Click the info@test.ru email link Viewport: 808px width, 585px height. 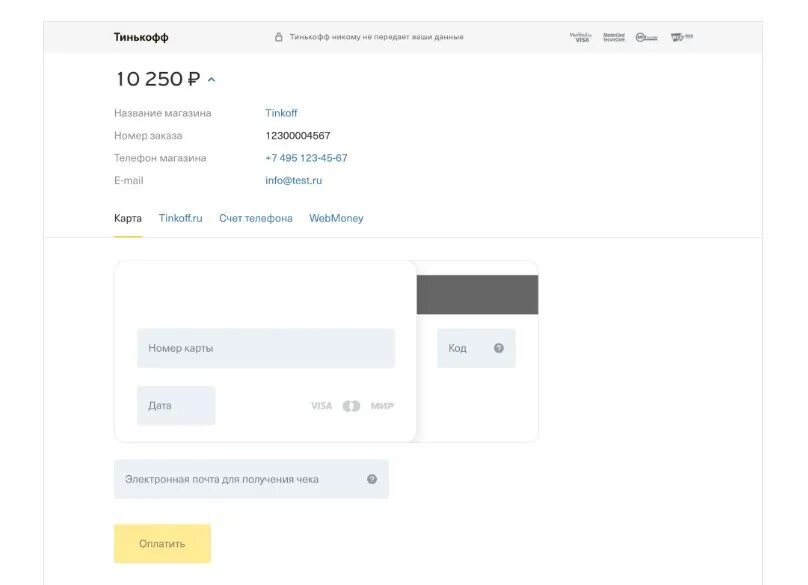[294, 180]
